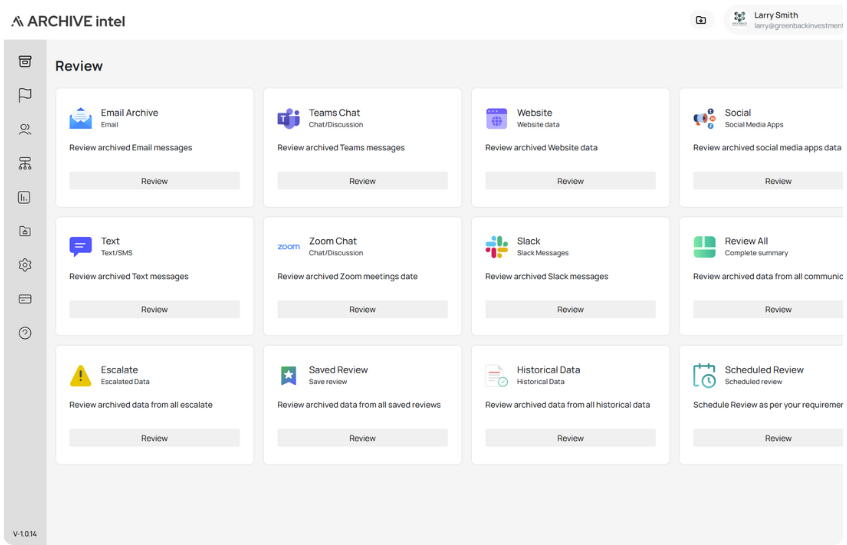Image resolution: width=847 pixels, height=545 pixels.
Task: Open the organization hierarchy icon in sidebar
Action: [x=25, y=163]
